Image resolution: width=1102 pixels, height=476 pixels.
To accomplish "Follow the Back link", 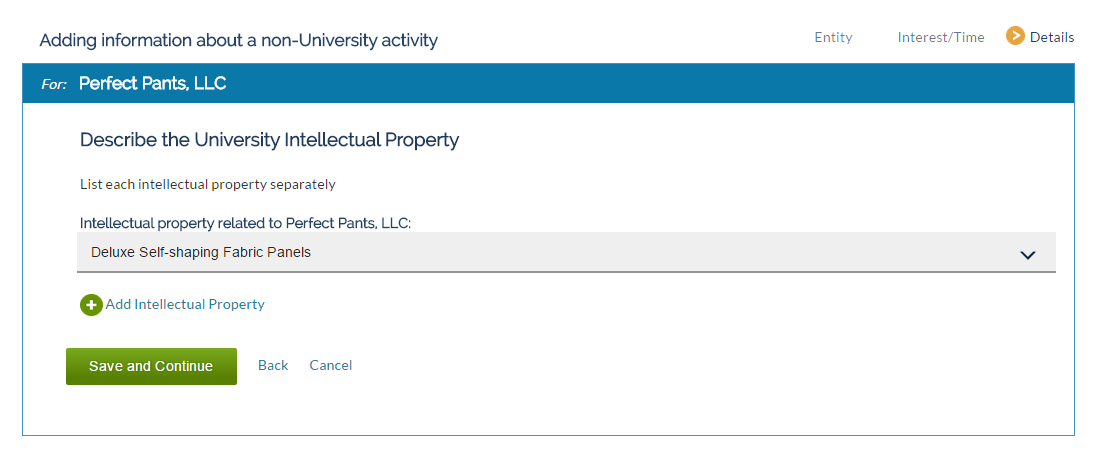I will (273, 365).
